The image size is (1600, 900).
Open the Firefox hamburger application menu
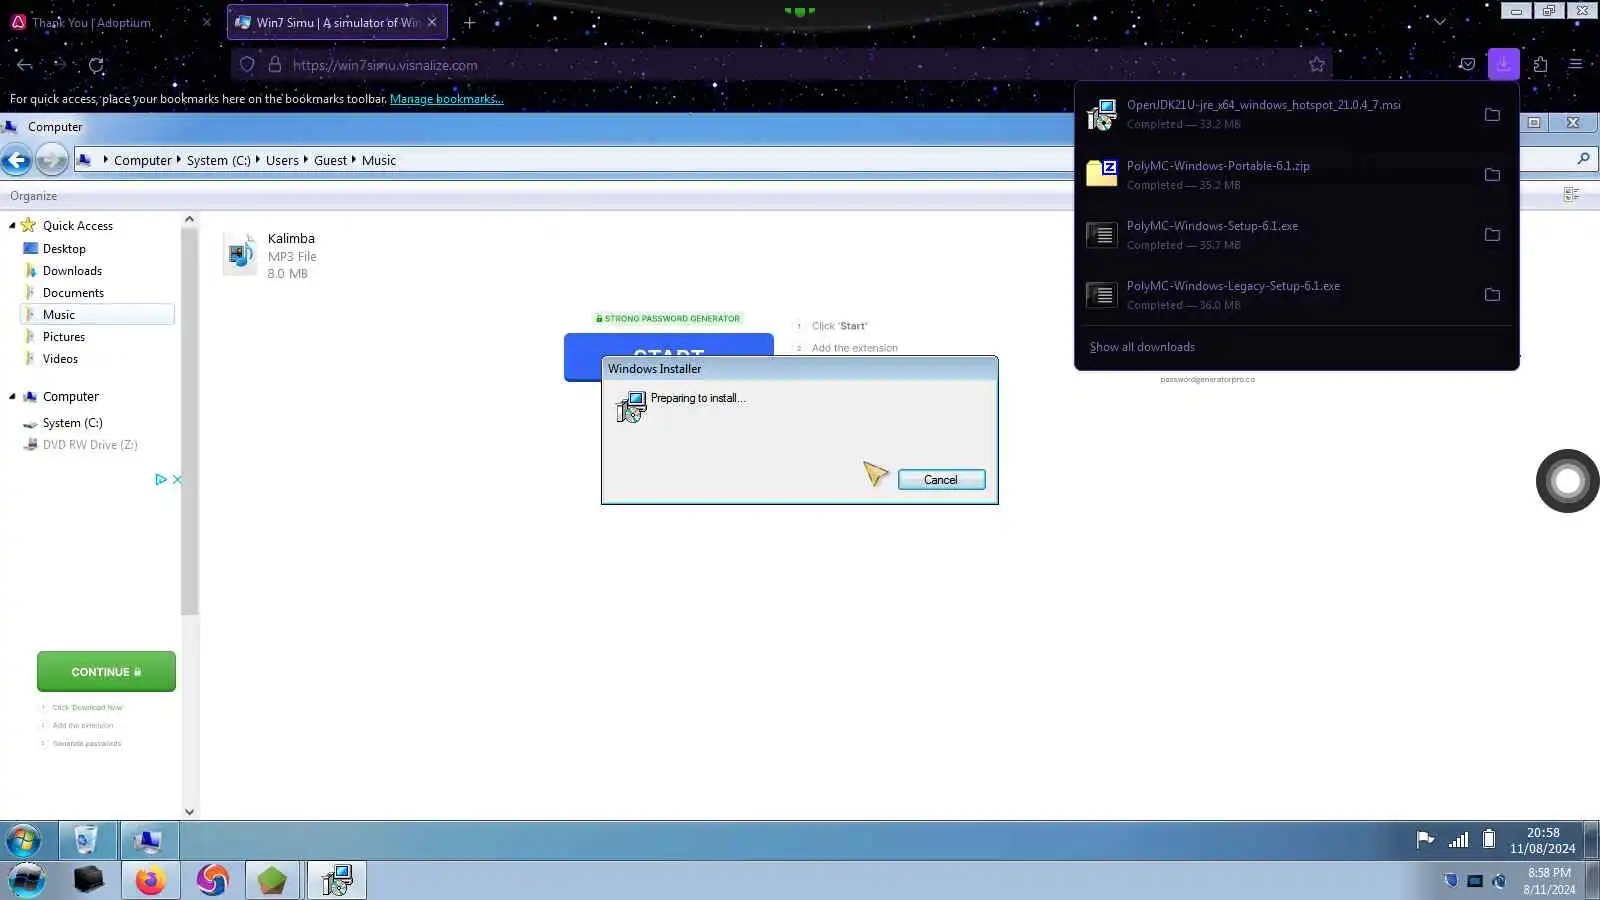[x=1576, y=65]
